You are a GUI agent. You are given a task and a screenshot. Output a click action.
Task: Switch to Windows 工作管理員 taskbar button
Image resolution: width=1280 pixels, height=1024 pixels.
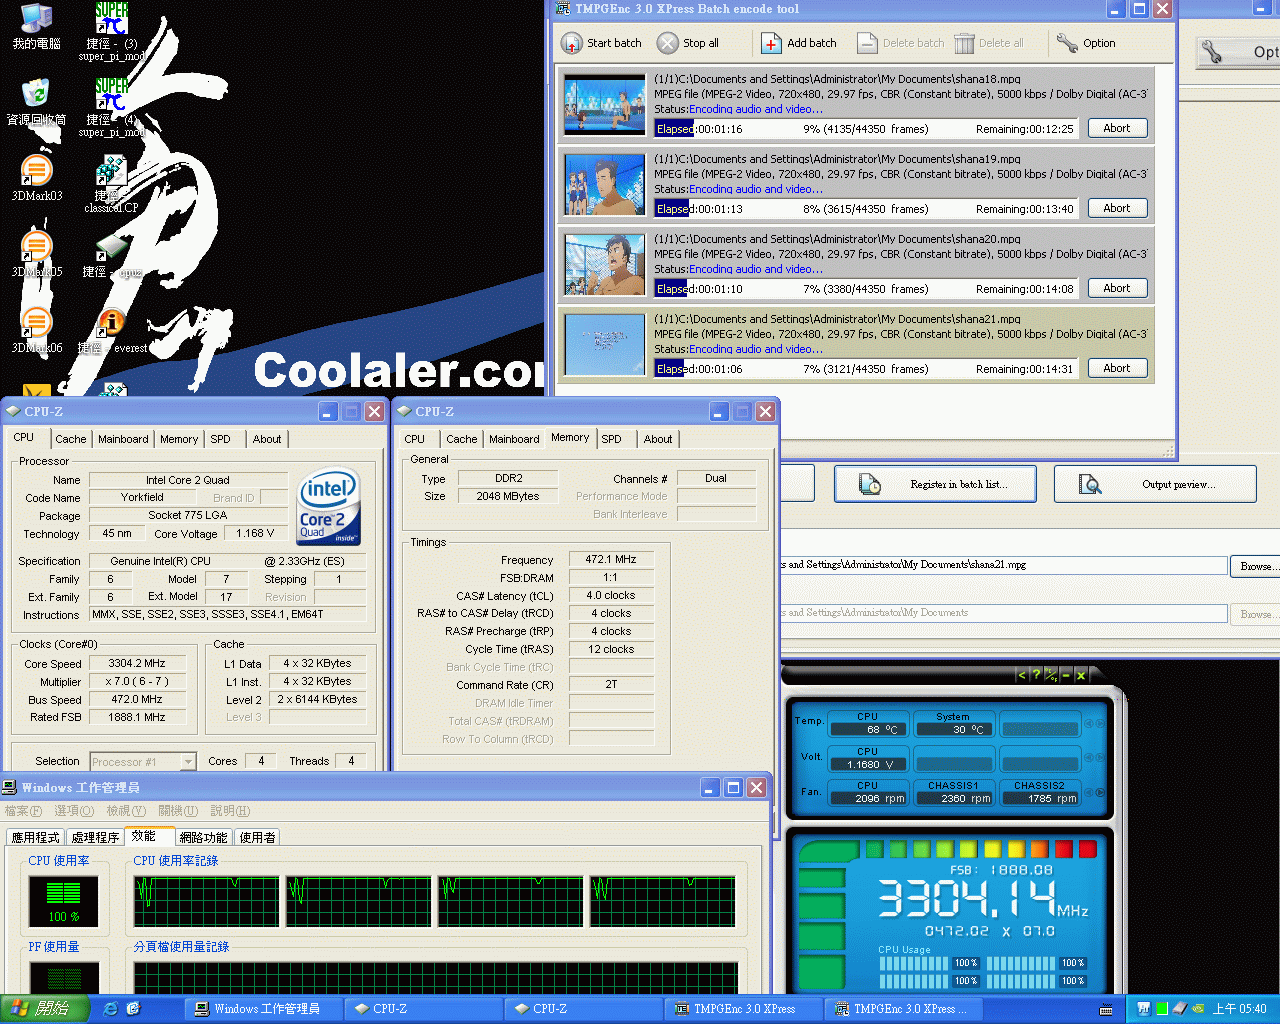click(x=262, y=1009)
